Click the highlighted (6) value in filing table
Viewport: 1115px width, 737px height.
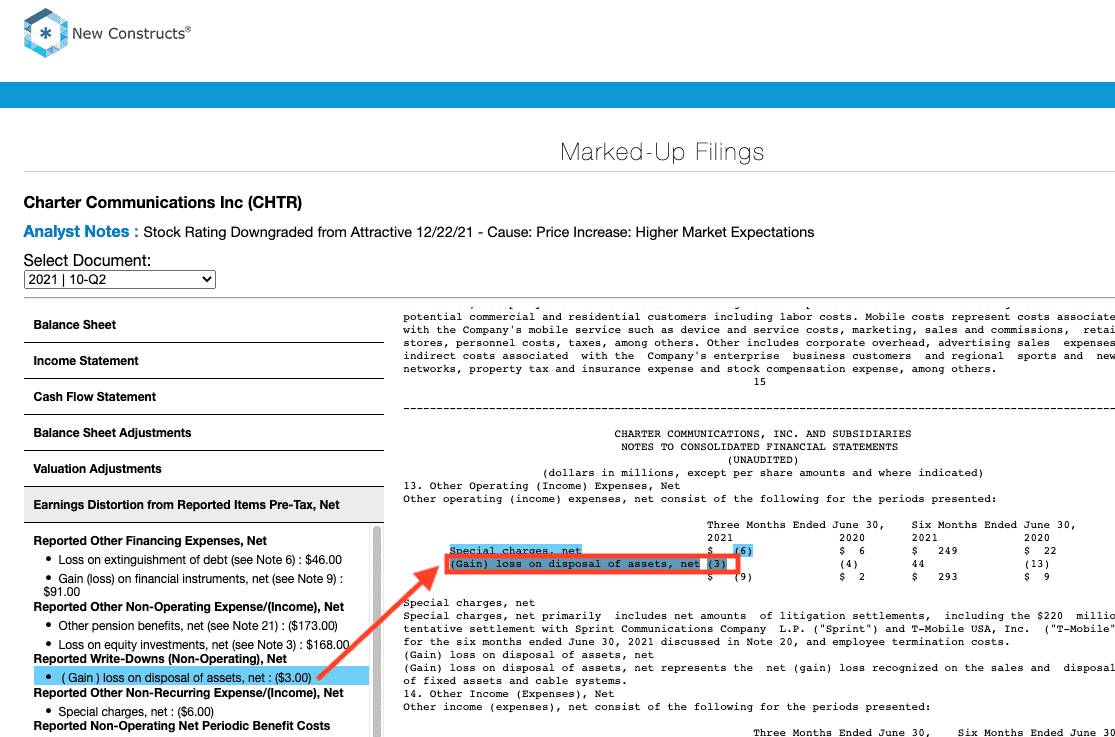tap(743, 551)
